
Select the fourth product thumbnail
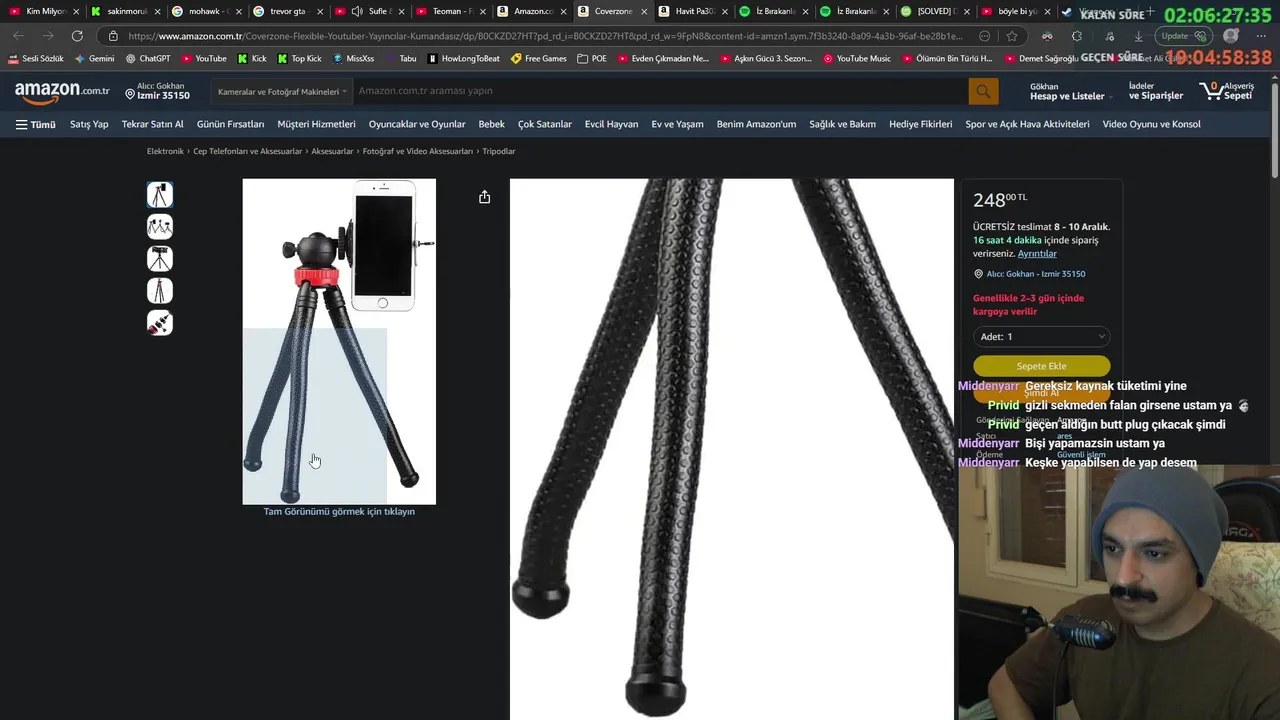tap(160, 290)
